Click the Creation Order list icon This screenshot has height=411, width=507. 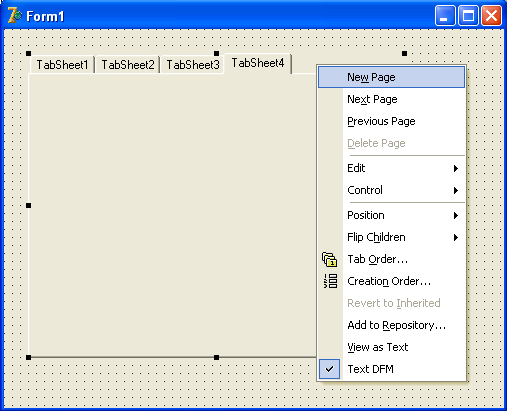click(x=330, y=281)
